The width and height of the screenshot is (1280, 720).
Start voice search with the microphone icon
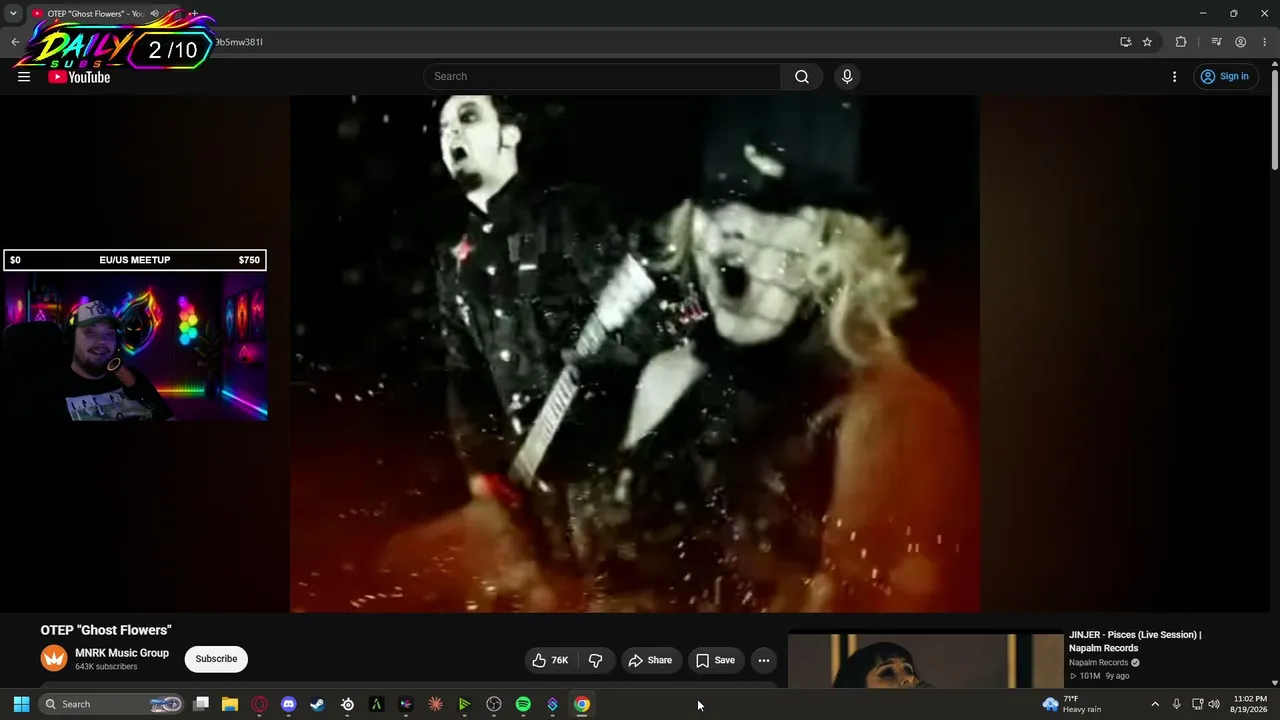[847, 77]
